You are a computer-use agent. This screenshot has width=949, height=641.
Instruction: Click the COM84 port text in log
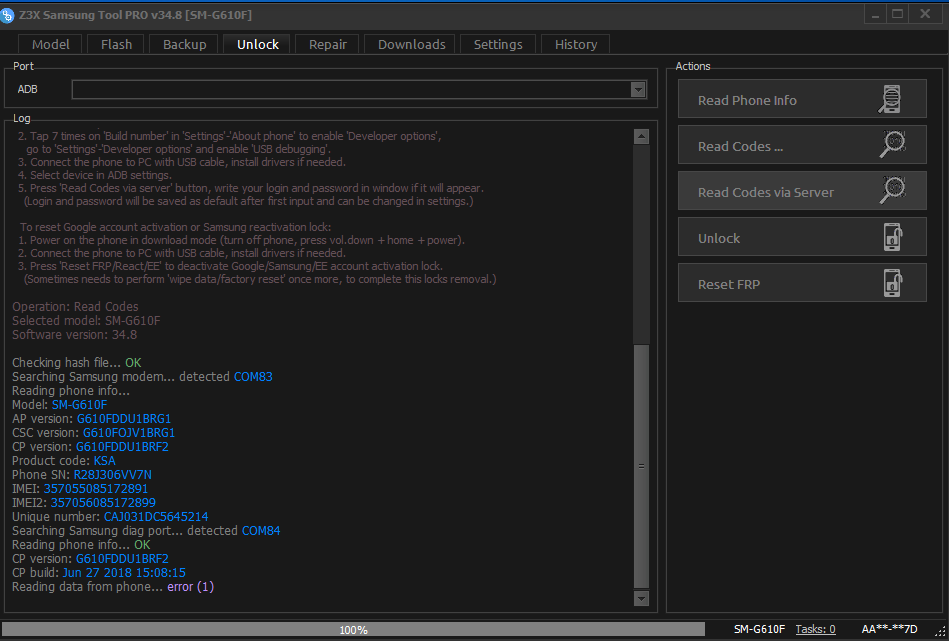(x=261, y=531)
